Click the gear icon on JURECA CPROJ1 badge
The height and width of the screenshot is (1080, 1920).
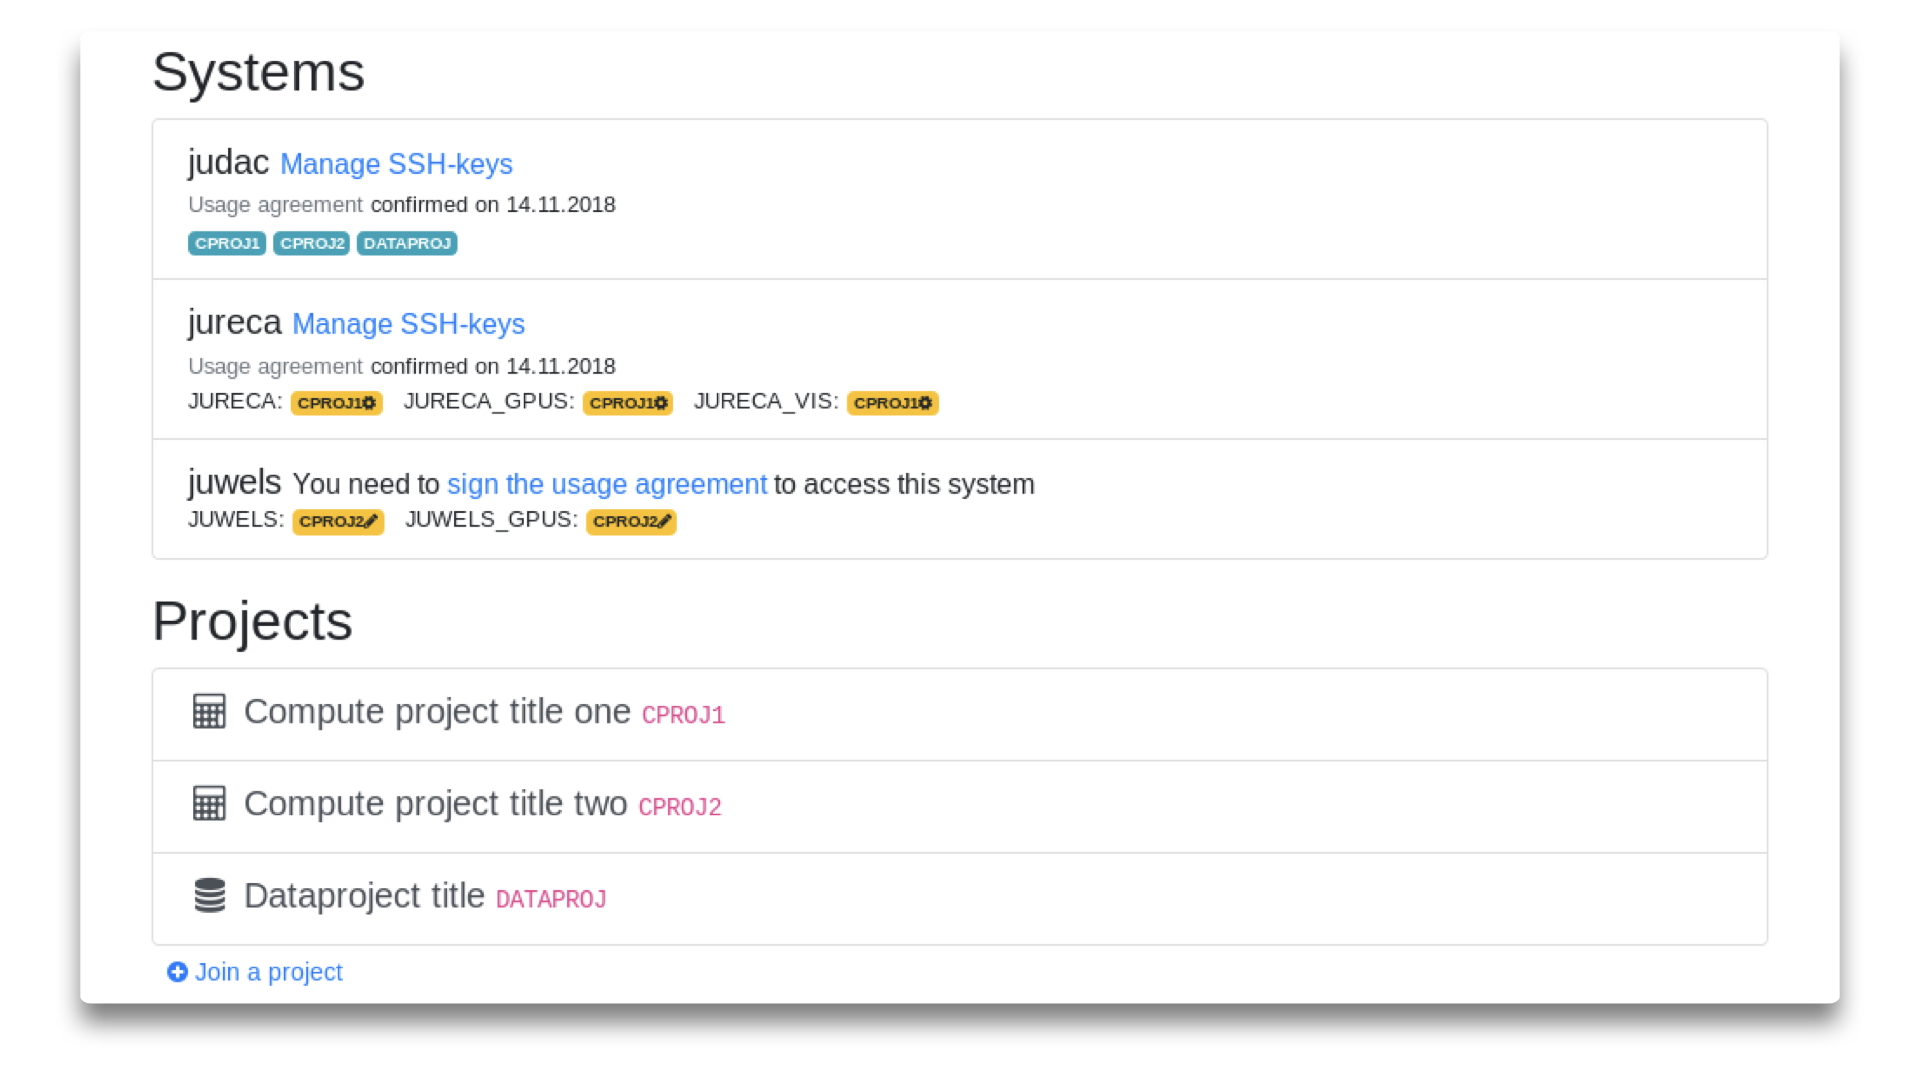(369, 403)
